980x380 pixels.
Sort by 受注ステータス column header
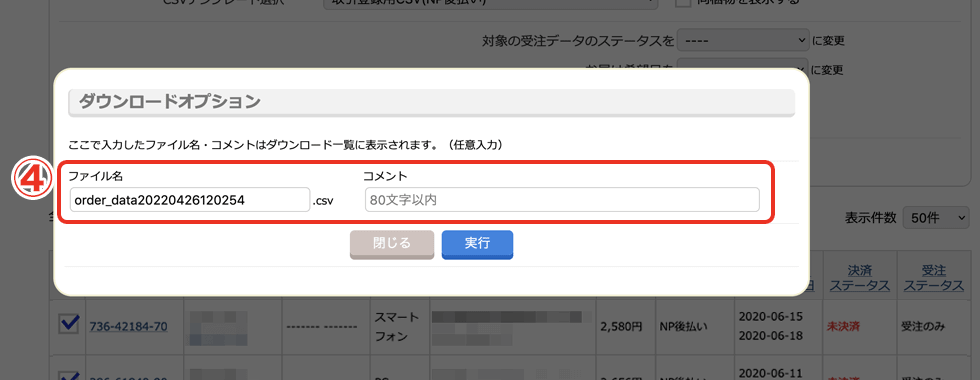tap(934, 278)
